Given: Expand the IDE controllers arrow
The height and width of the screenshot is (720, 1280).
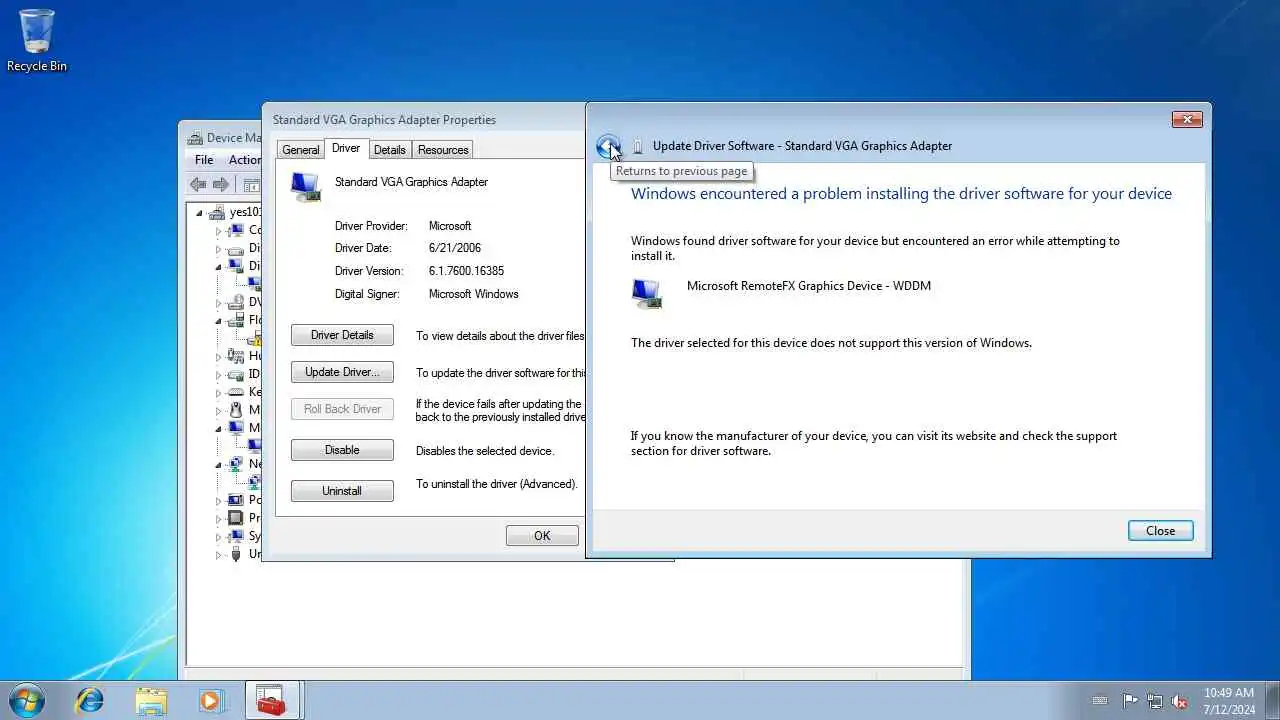Looking at the screenshot, I should [218, 375].
